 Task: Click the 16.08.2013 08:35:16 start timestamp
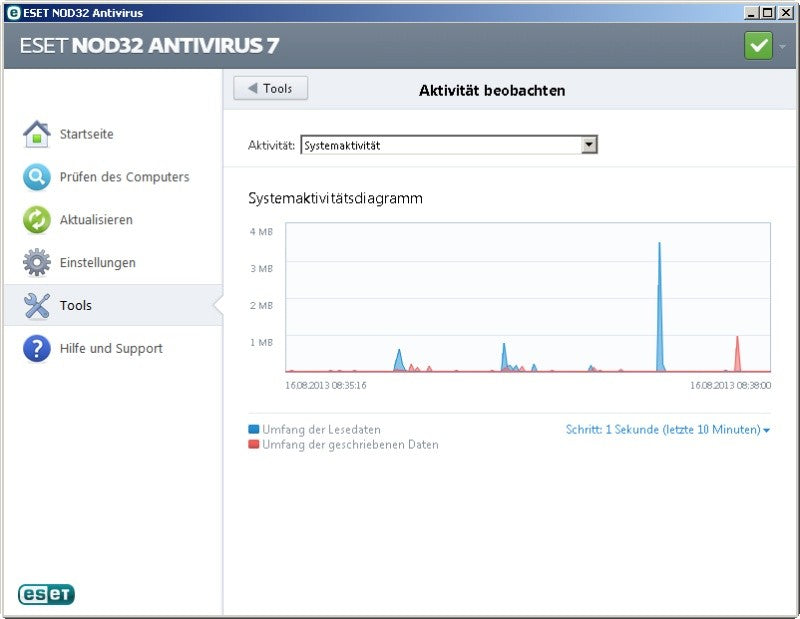[x=326, y=385]
